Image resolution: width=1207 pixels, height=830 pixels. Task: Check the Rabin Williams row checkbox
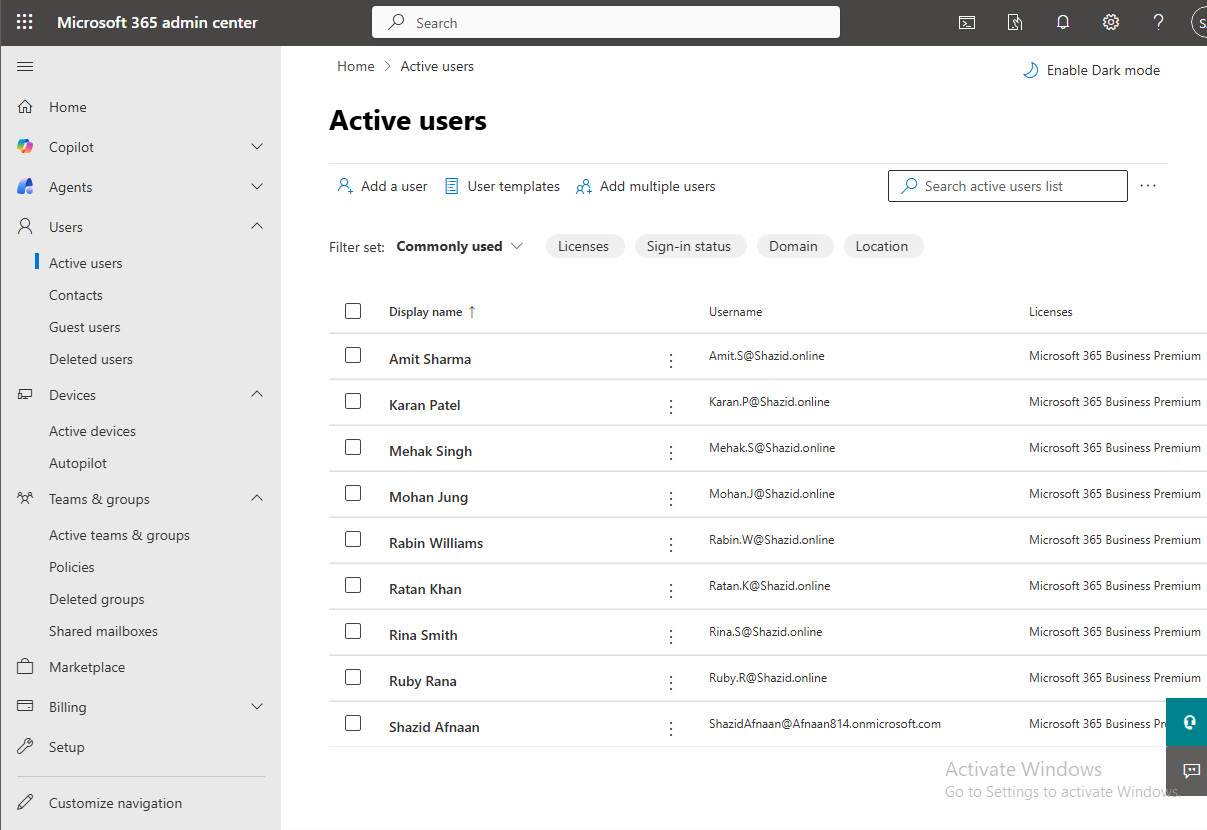pyautogui.click(x=353, y=539)
